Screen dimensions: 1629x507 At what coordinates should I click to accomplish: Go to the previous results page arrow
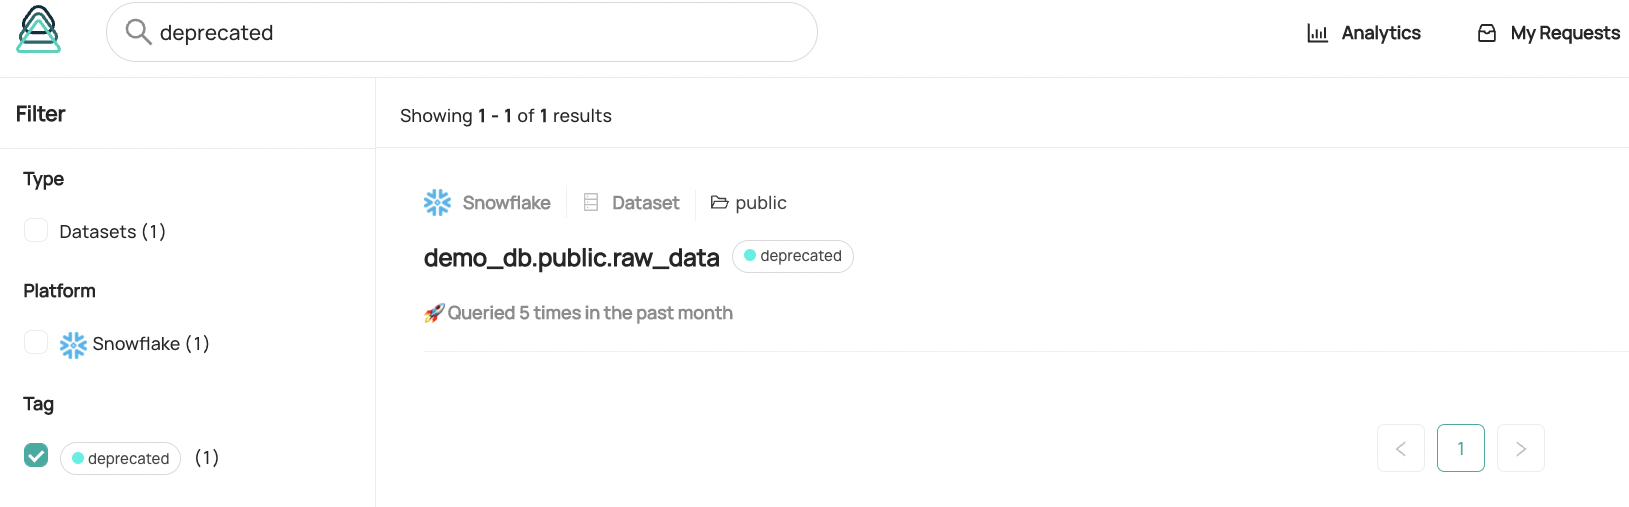pos(1401,448)
